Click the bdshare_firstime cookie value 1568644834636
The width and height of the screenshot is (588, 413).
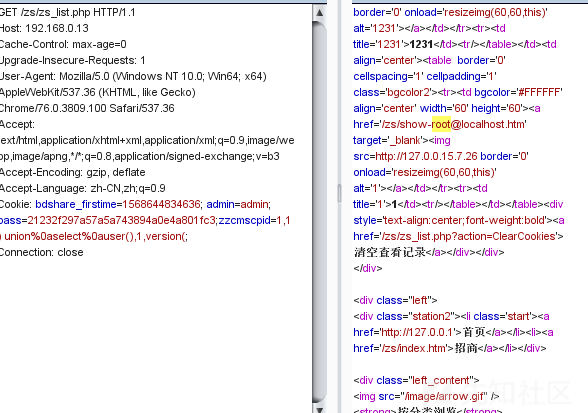[161, 204]
